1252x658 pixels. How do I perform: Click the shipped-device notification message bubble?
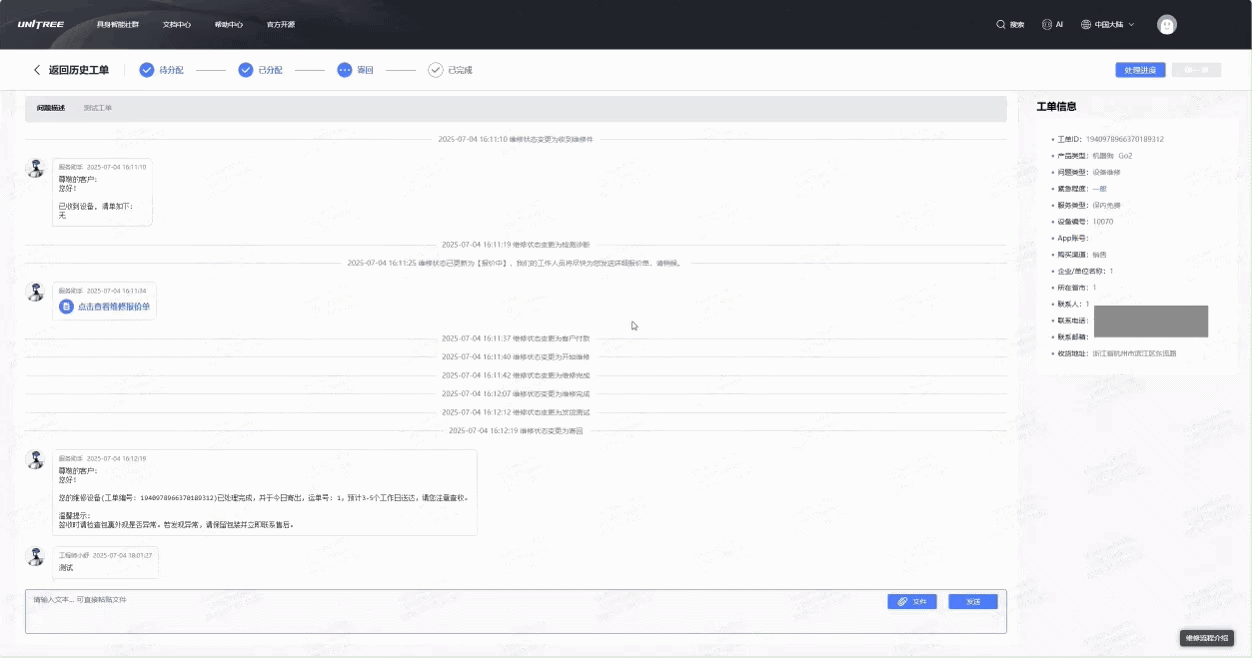coord(264,493)
